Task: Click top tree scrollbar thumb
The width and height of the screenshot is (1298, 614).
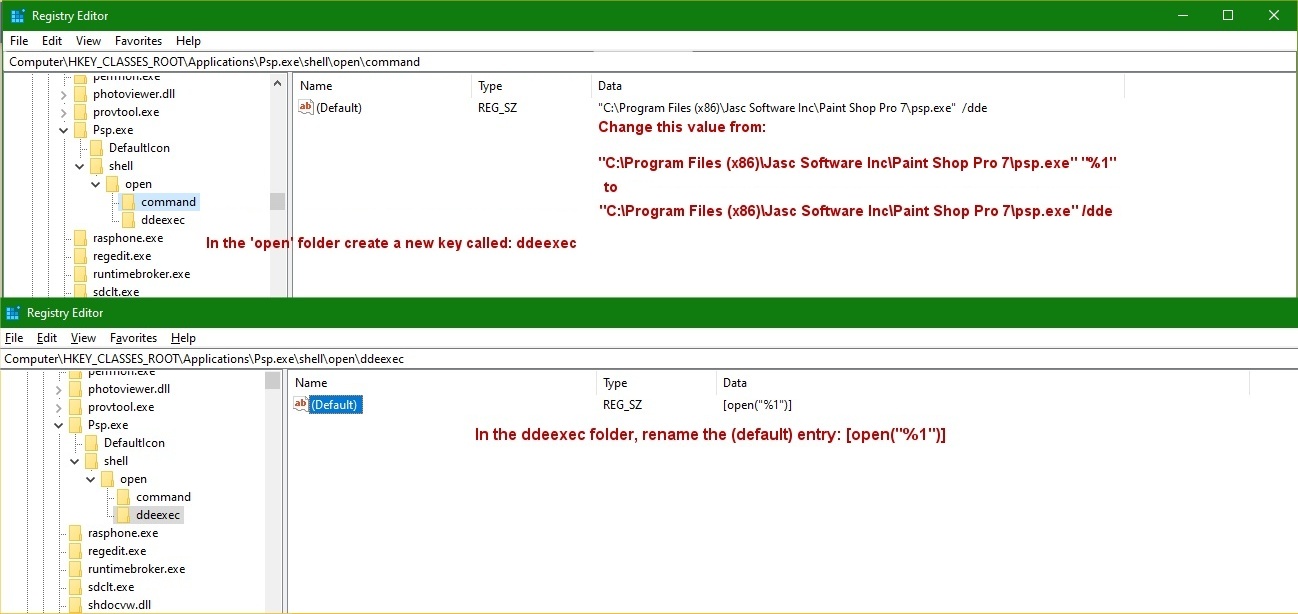Action: pyautogui.click(x=278, y=201)
